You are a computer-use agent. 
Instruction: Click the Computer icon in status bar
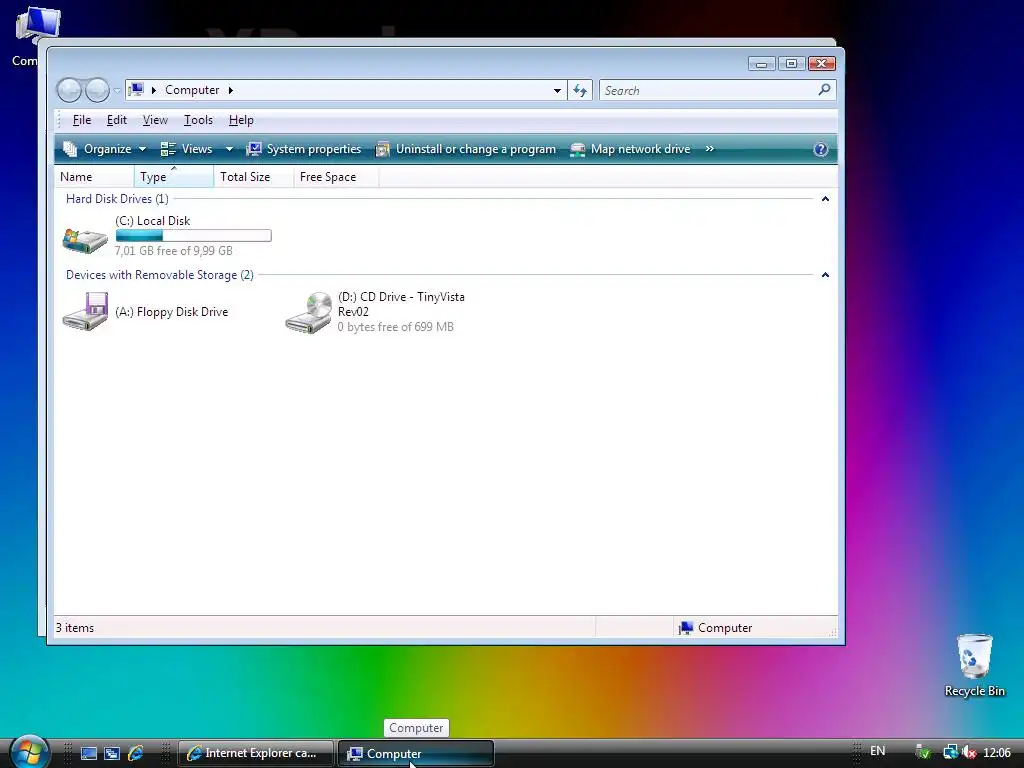(685, 628)
